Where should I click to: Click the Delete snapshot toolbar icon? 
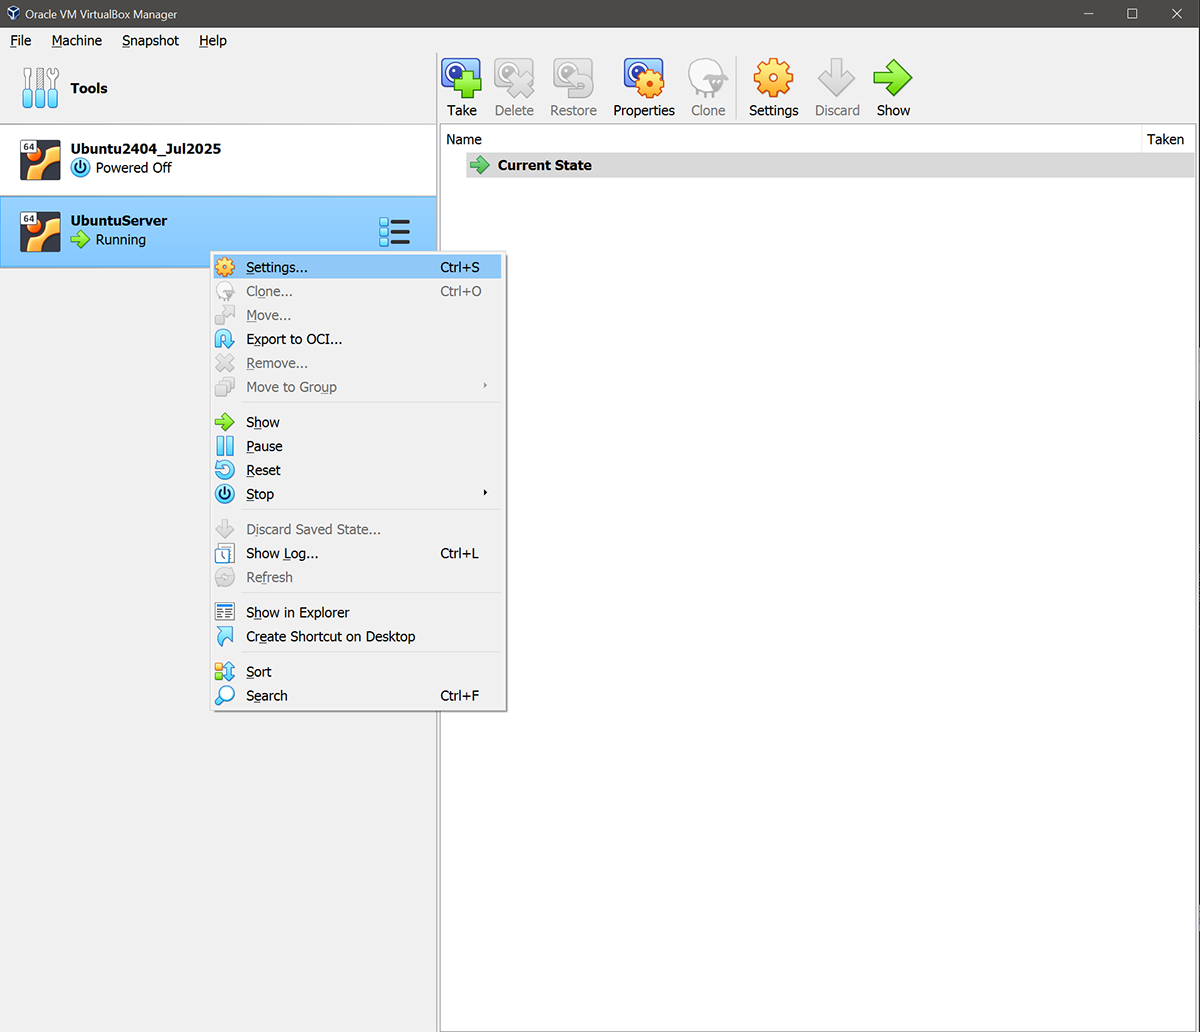514,78
